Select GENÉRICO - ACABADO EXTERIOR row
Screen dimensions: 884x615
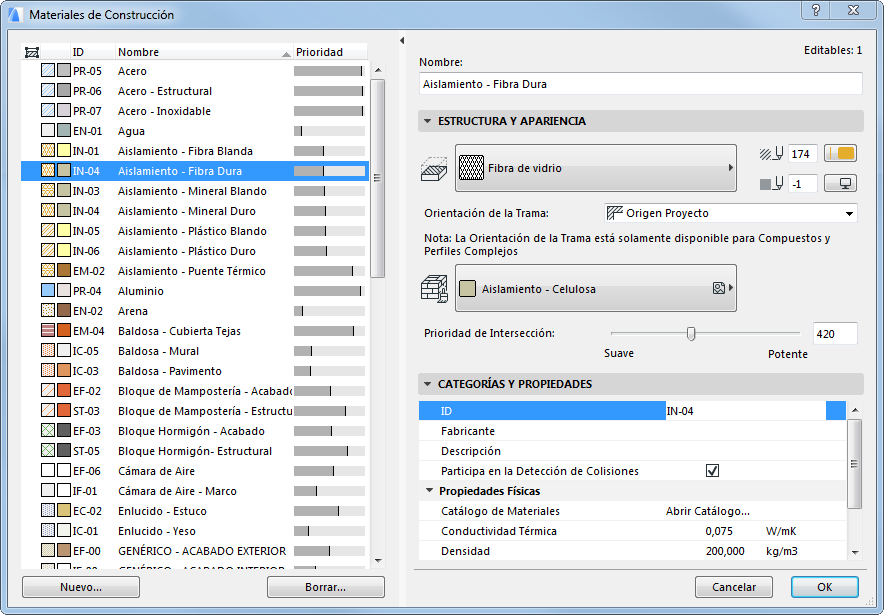(x=195, y=551)
